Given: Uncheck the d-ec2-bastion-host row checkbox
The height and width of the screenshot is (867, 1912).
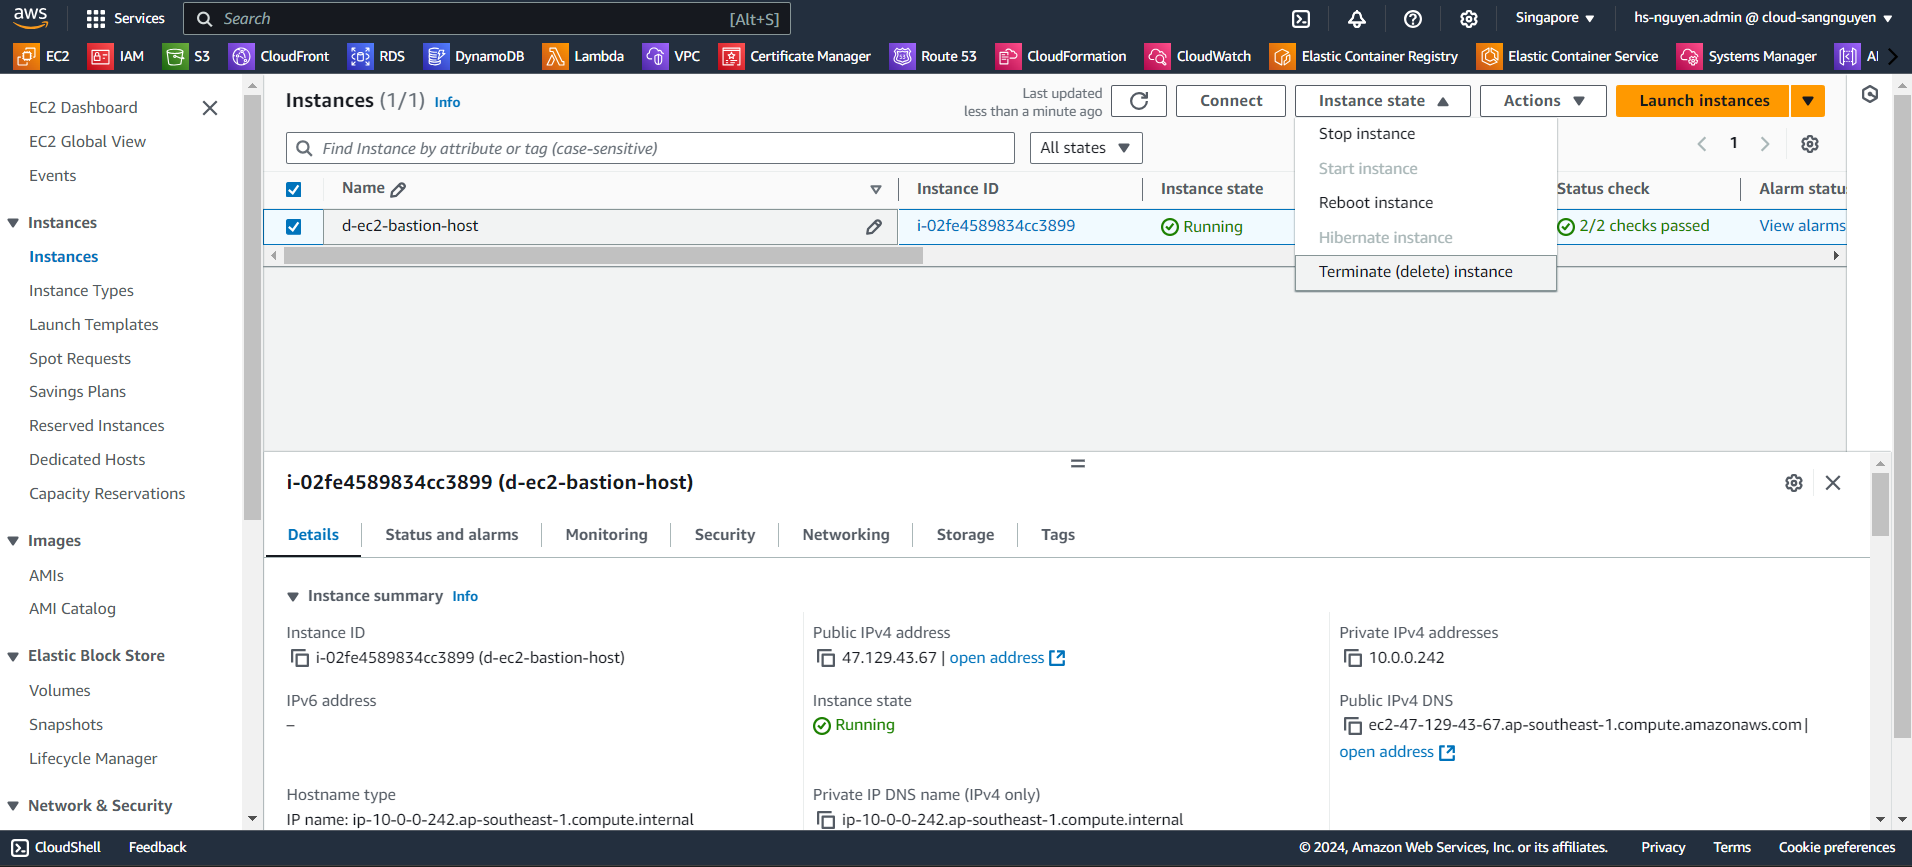Looking at the screenshot, I should click(294, 227).
